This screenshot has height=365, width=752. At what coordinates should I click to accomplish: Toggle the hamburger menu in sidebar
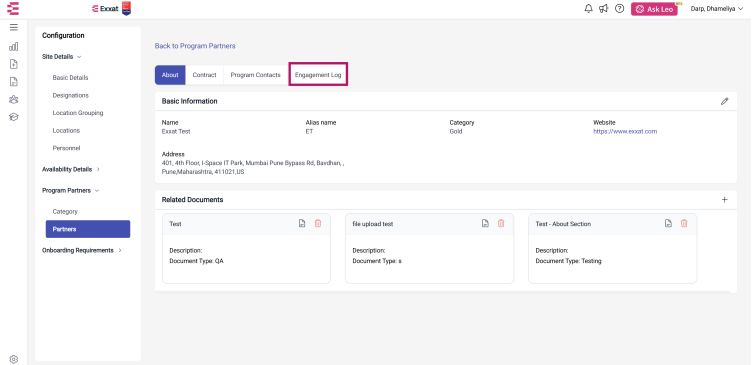(13, 27)
